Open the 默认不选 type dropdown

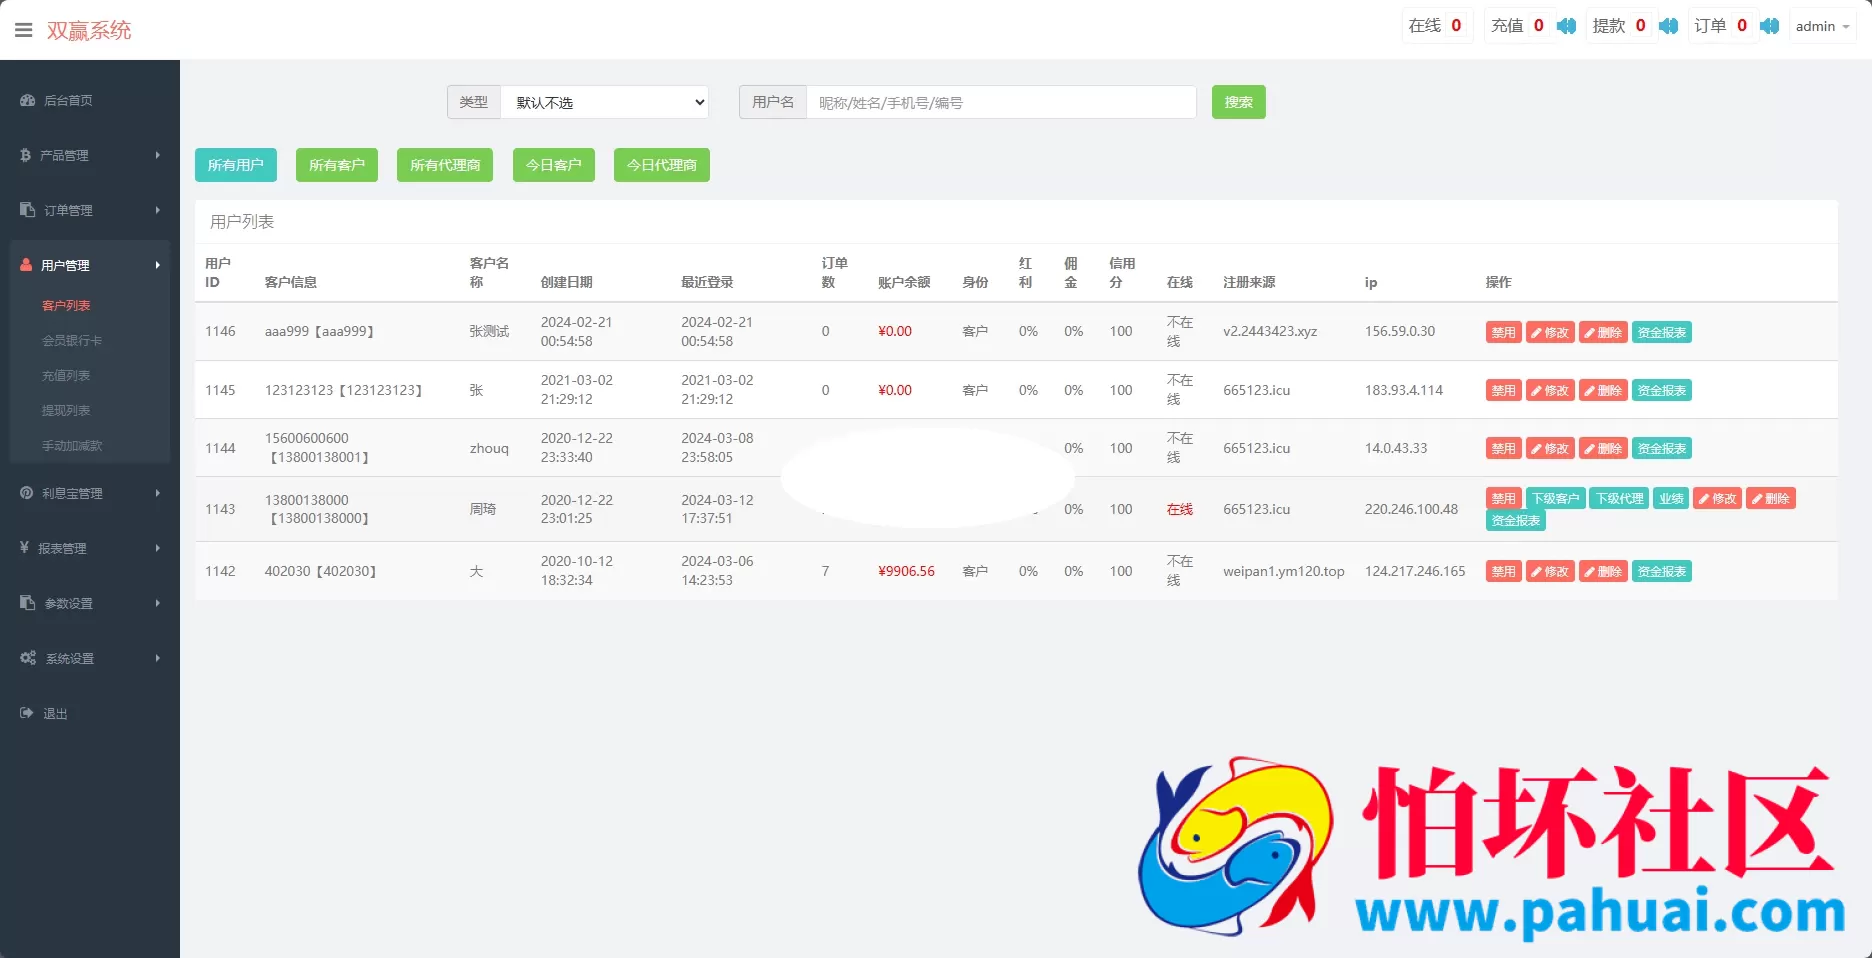point(605,102)
